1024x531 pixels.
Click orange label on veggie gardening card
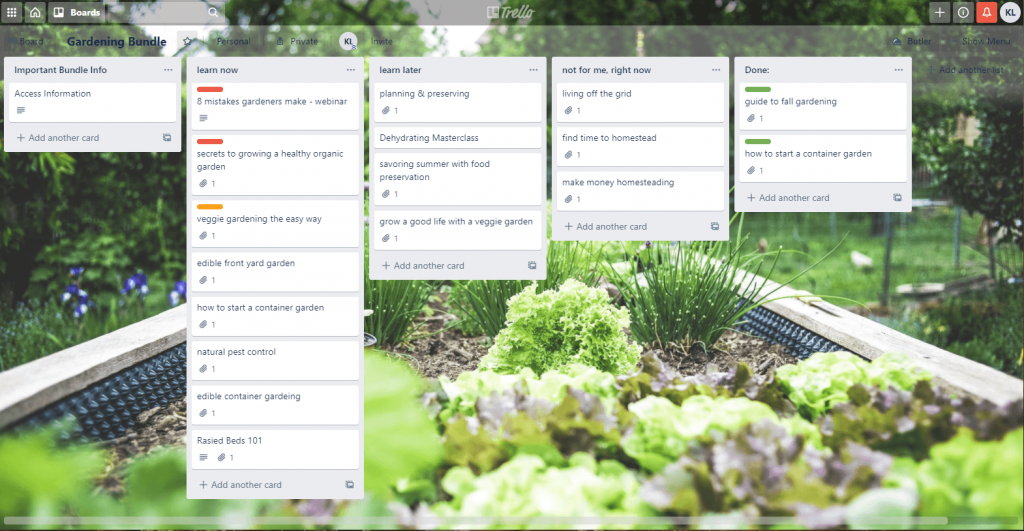[x=210, y=207]
